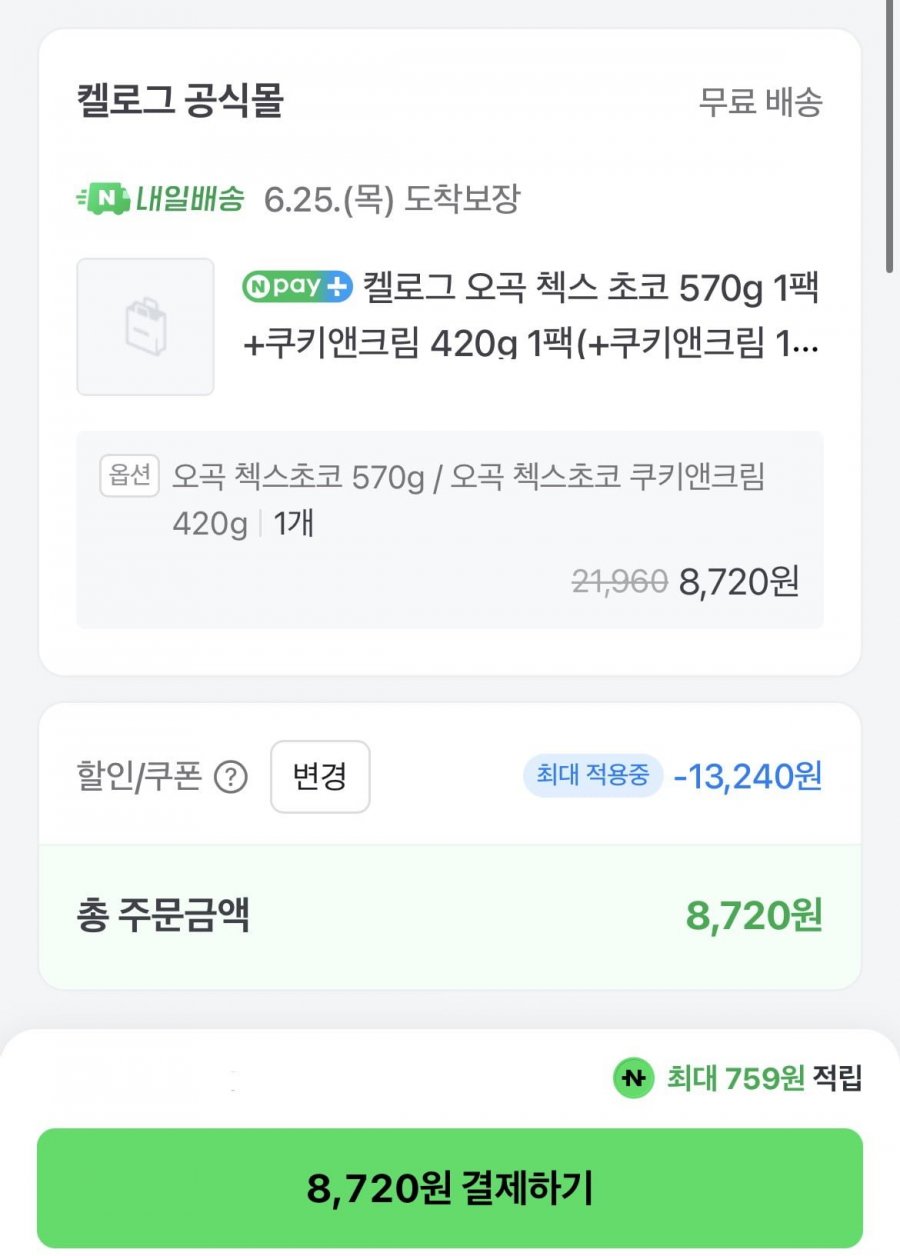Click the 6.25.(목) 도착보장 arrival text
The height and width of the screenshot is (1256, 900).
(392, 199)
